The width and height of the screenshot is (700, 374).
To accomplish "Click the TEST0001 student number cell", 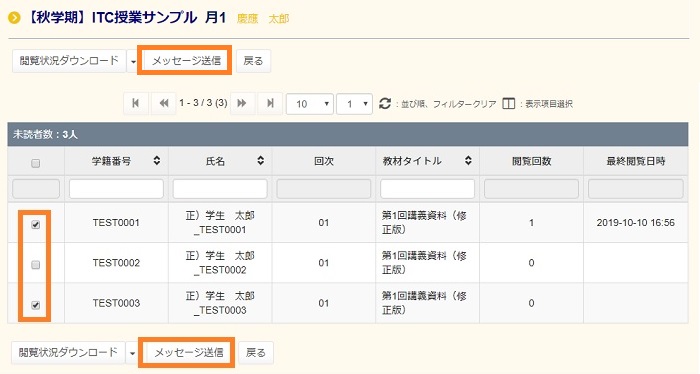I will (116, 223).
